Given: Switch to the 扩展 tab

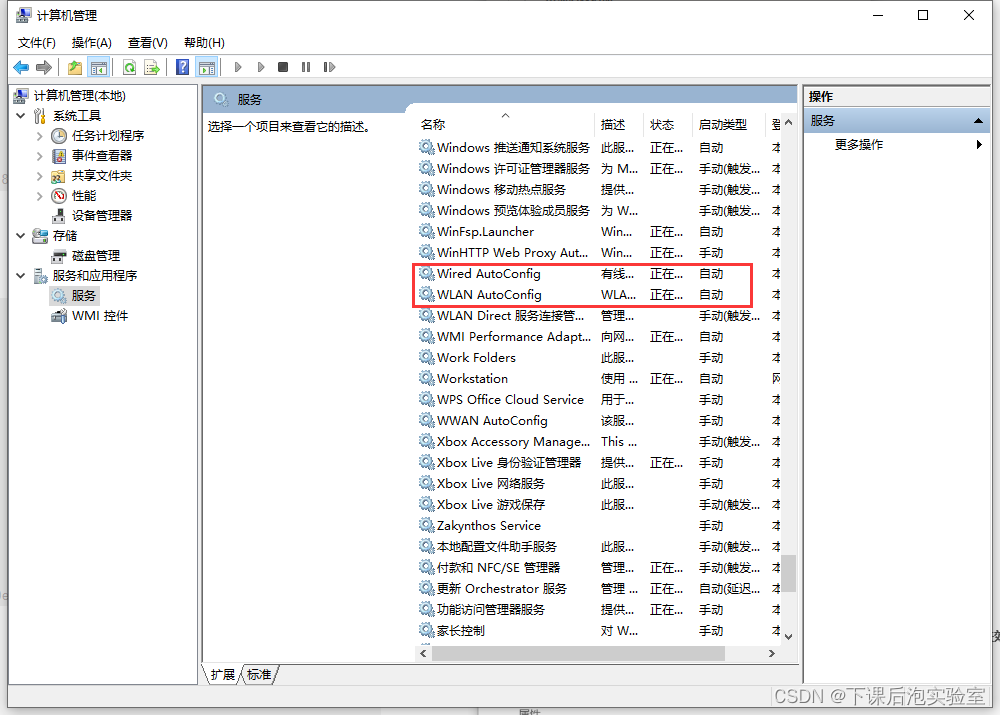Looking at the screenshot, I should point(223,675).
